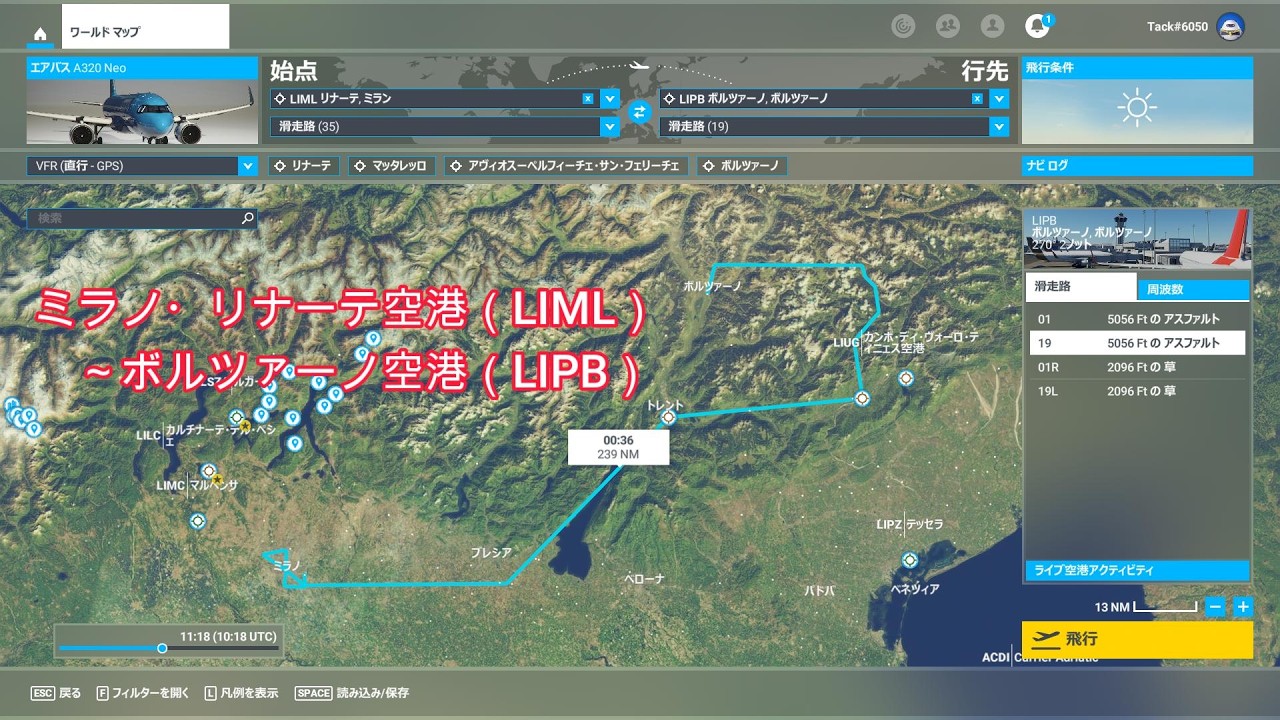Screen dimensions: 1280x720
Task: Click the ブレシア city label on map
Action: (x=492, y=553)
